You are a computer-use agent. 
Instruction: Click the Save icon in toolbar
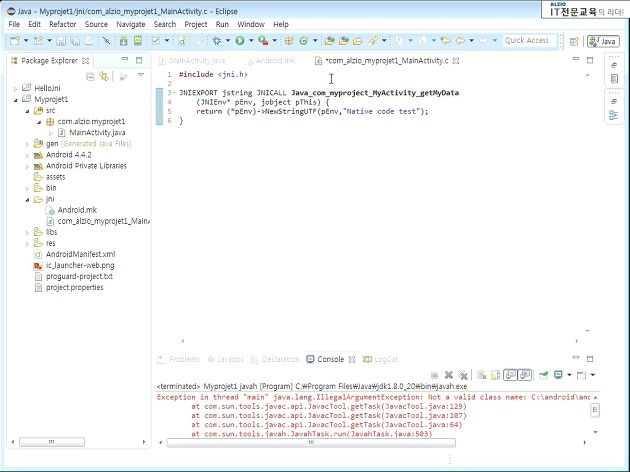coord(61,41)
